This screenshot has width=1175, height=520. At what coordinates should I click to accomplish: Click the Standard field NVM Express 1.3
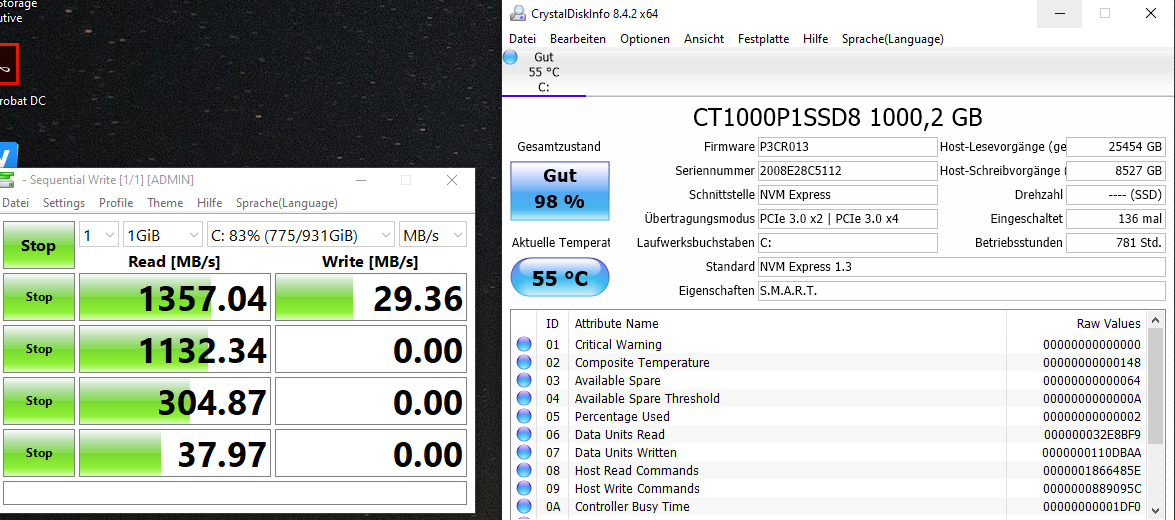pos(961,267)
